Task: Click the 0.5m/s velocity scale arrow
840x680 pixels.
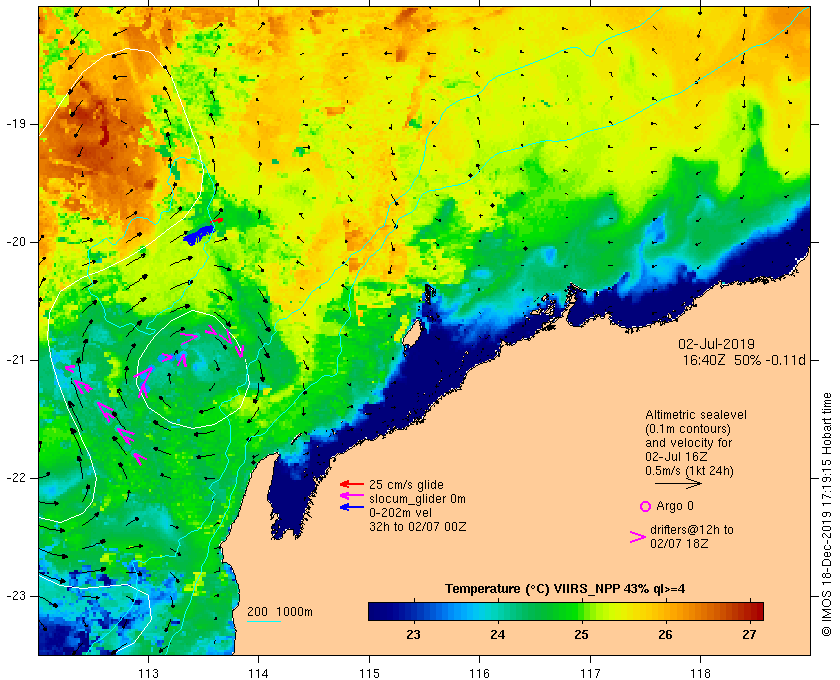Action: tap(678, 483)
